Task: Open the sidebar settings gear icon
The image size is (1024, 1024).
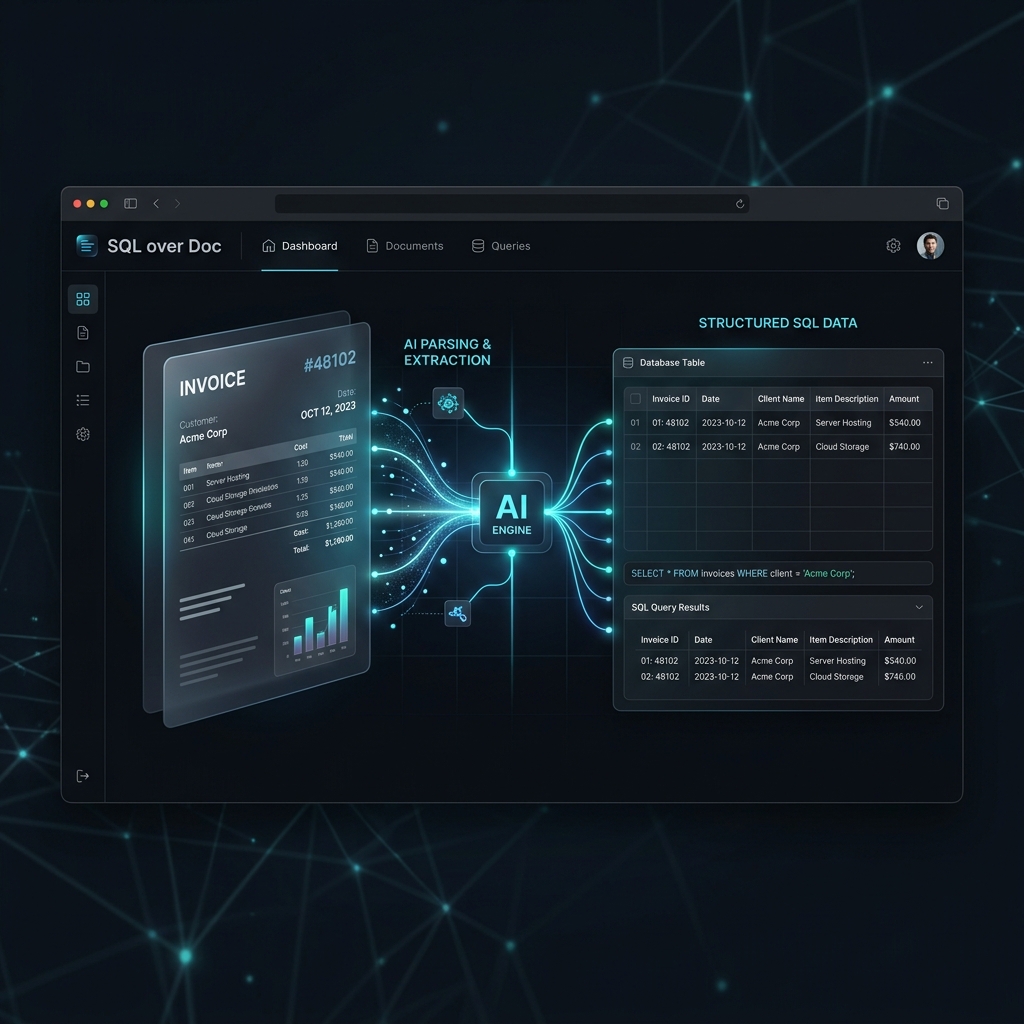Action: coord(83,434)
